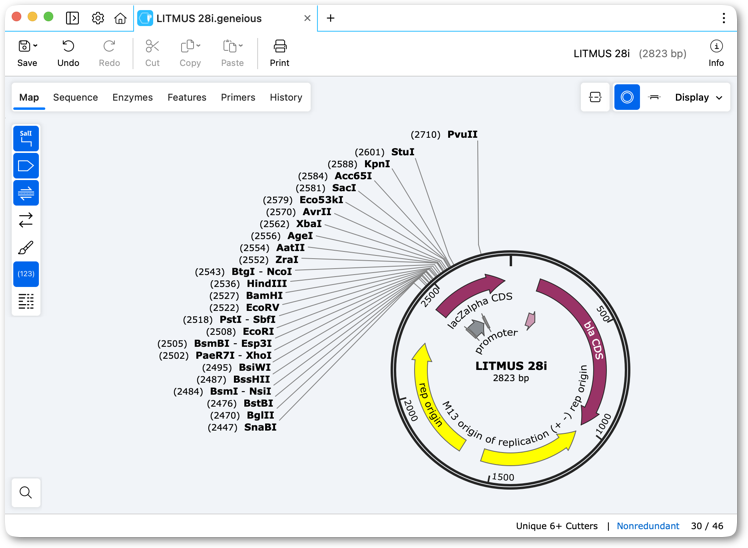Select the paintbrush color tool

[26, 247]
